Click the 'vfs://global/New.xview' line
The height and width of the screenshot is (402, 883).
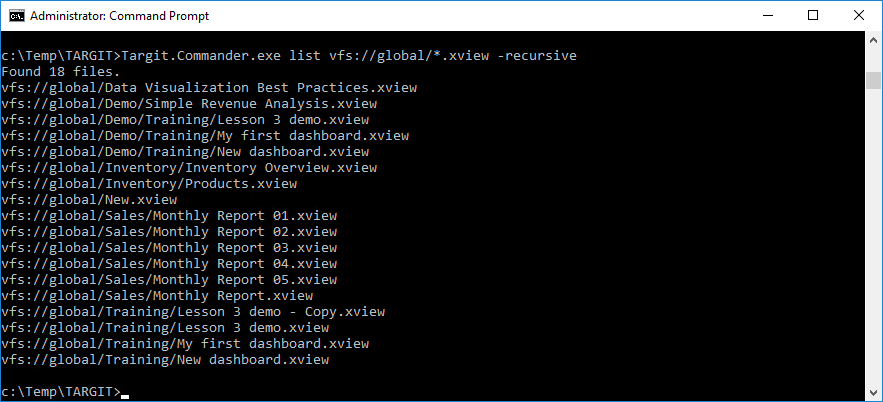coord(89,200)
